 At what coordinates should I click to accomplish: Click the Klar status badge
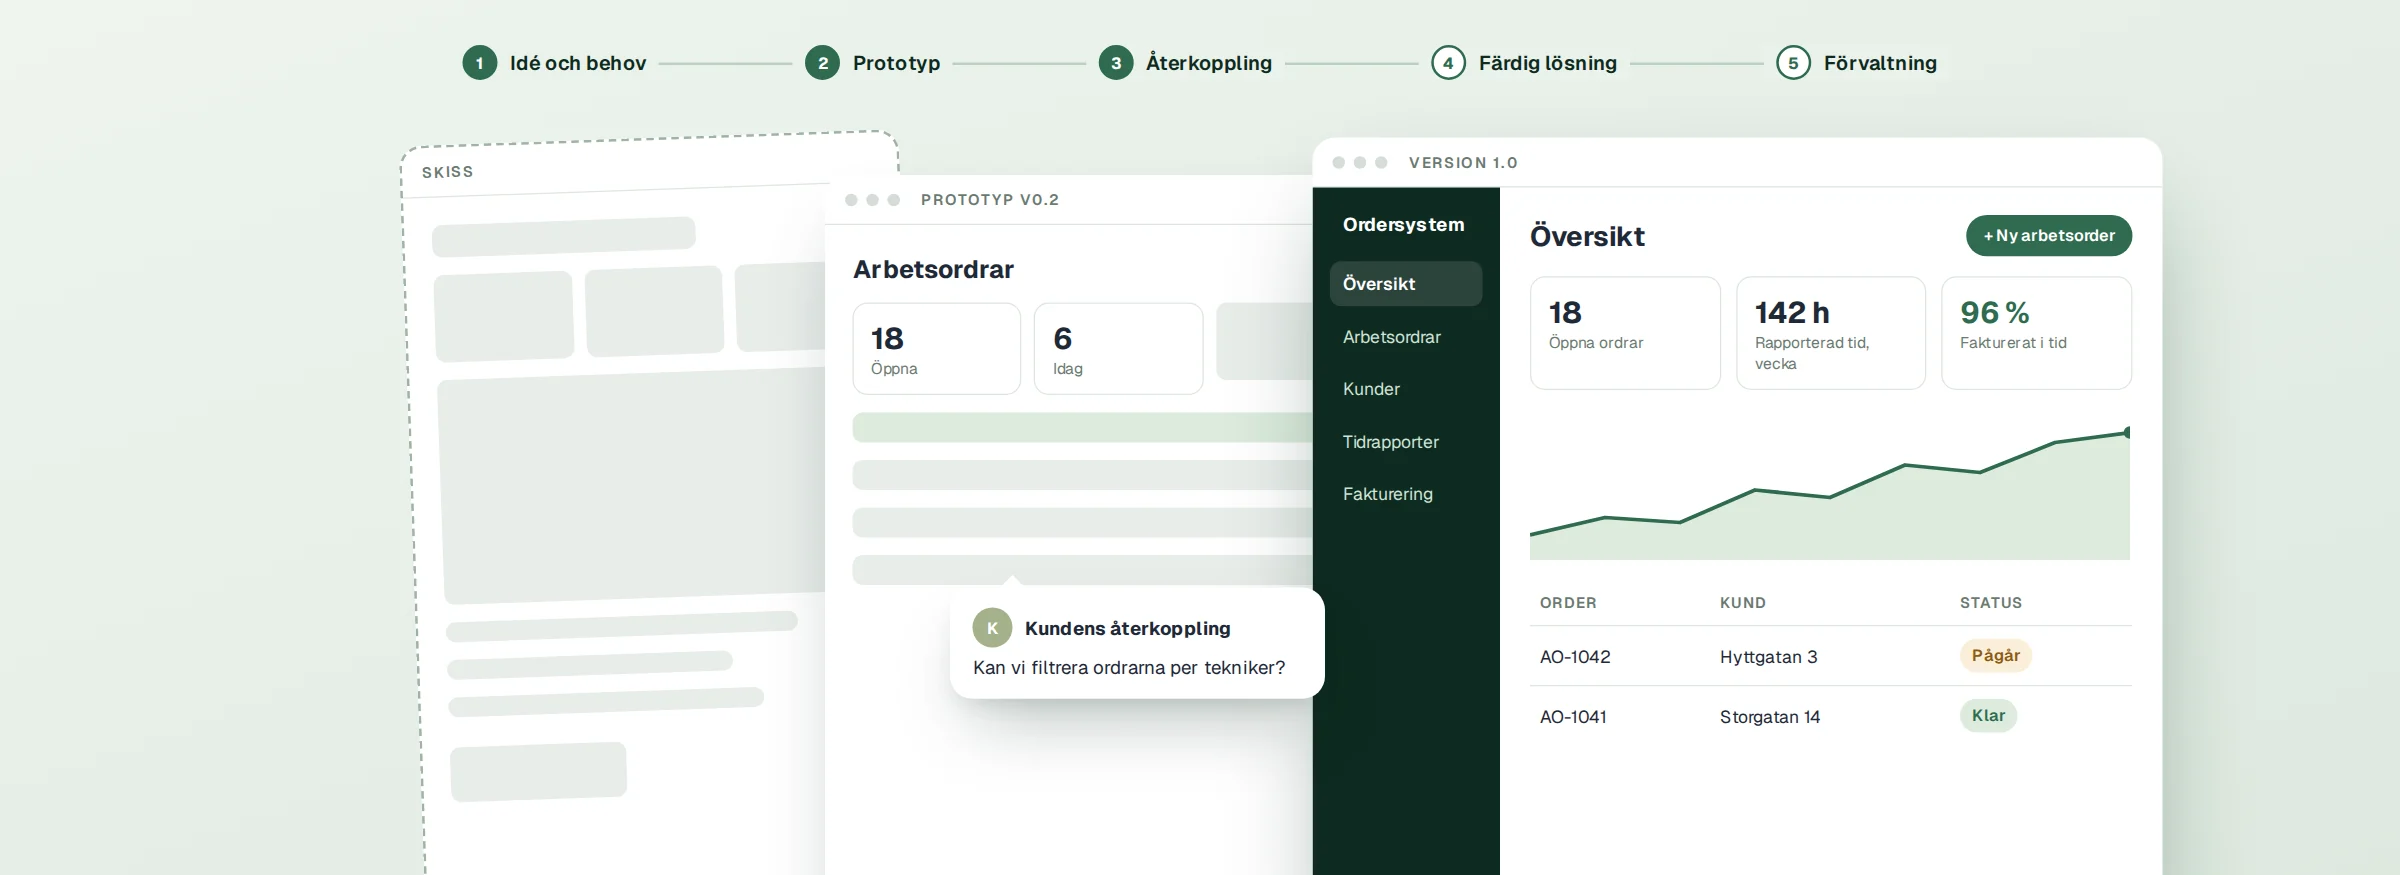click(x=1988, y=716)
